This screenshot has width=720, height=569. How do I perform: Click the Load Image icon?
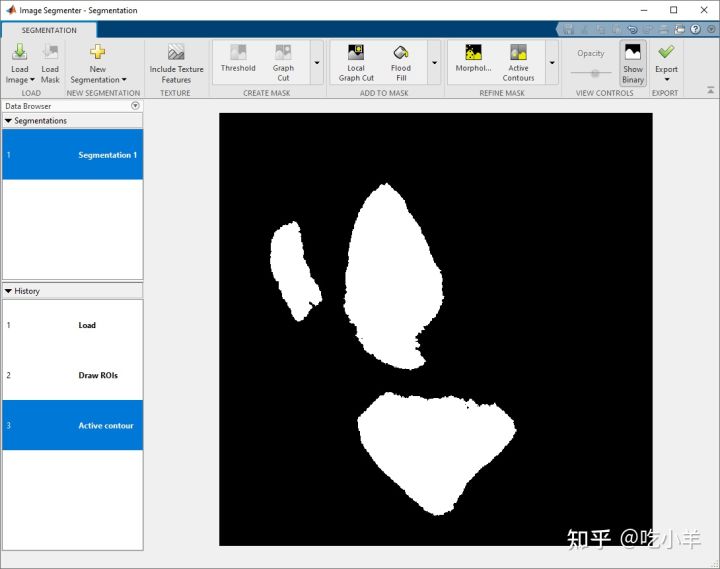[19, 52]
